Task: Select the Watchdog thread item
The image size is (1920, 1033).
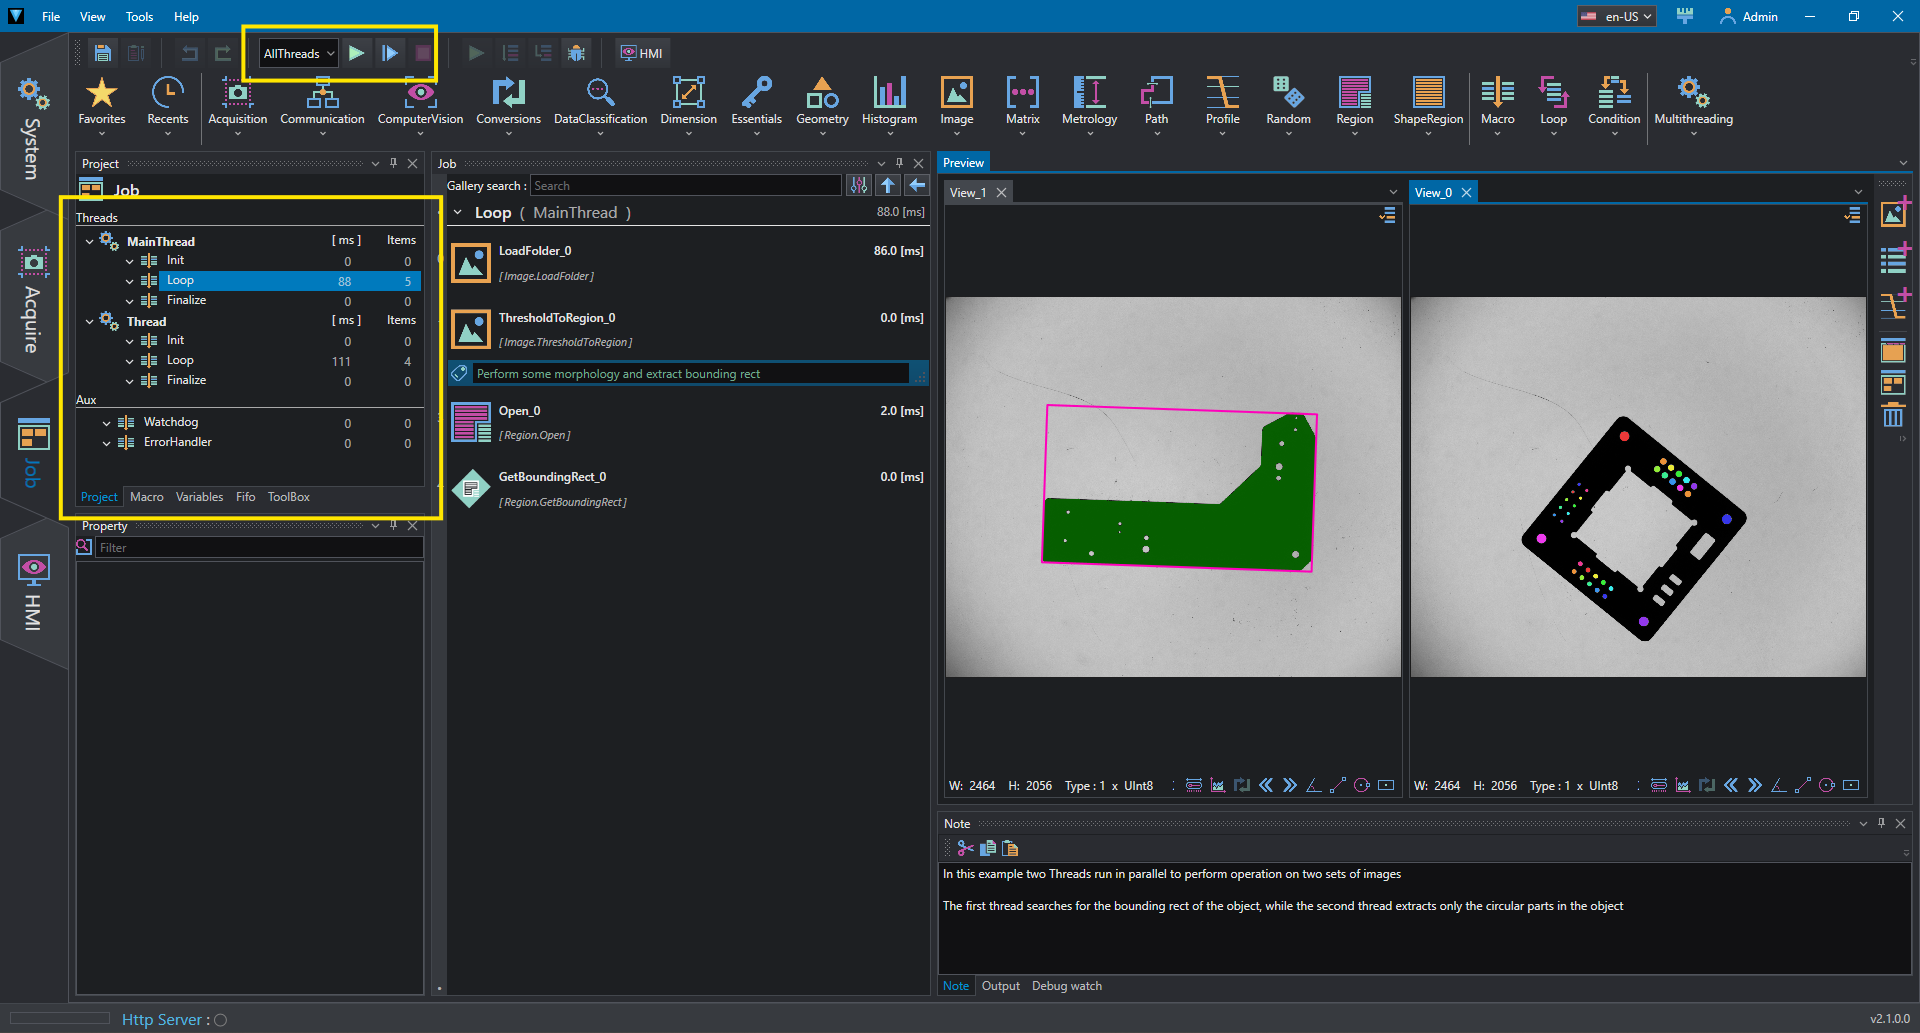Action: click(170, 422)
